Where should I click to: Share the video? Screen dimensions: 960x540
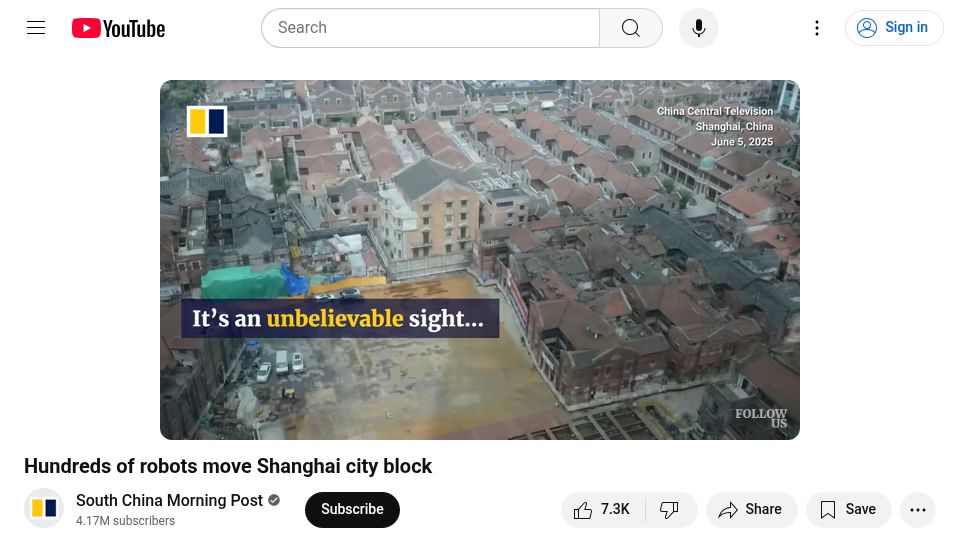point(751,509)
